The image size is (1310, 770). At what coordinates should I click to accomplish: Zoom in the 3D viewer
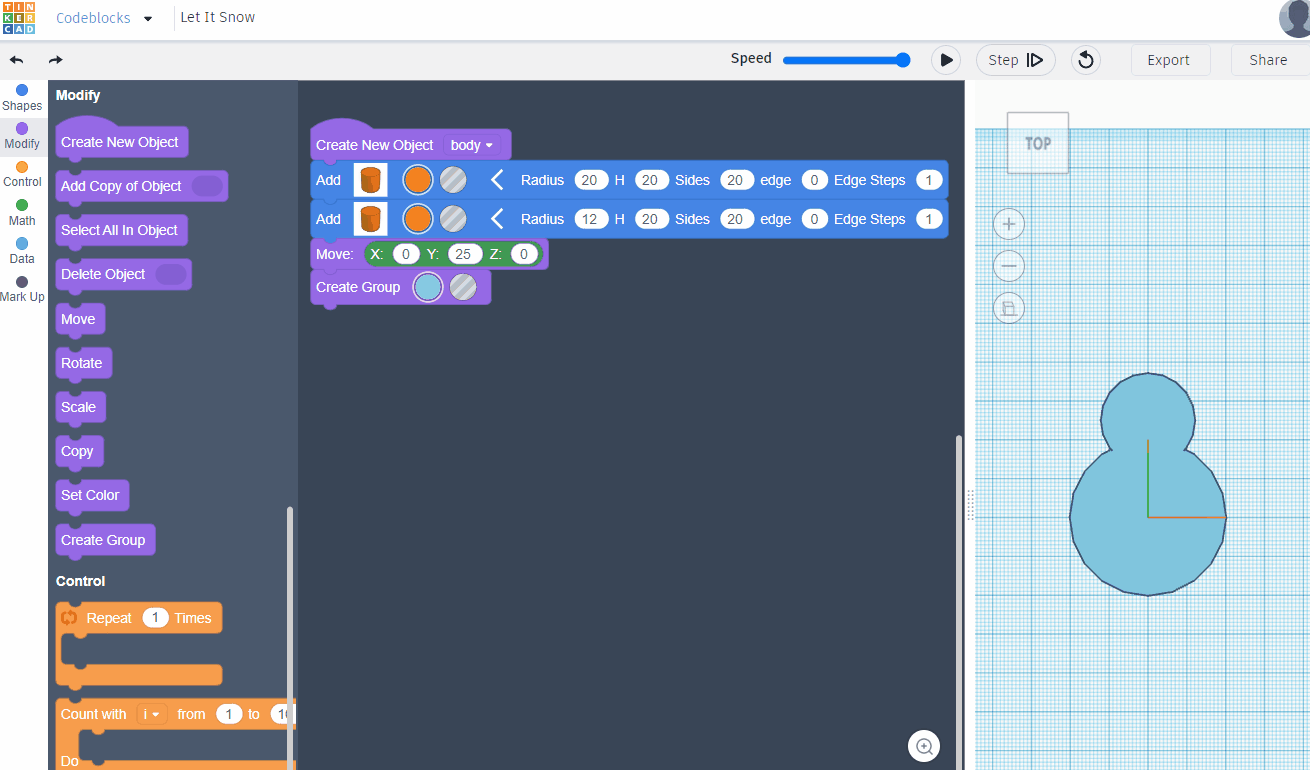click(1009, 224)
